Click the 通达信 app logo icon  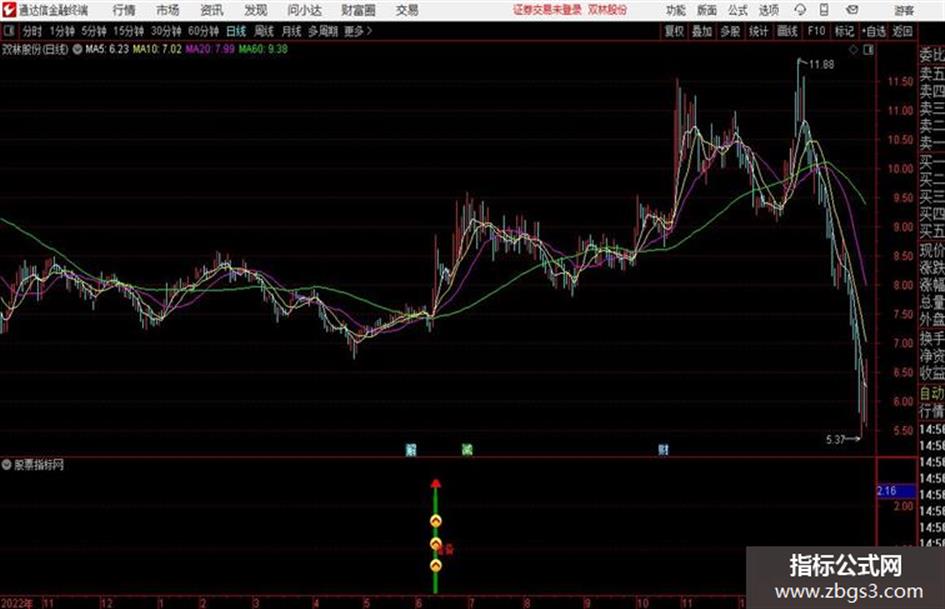tap(9, 10)
